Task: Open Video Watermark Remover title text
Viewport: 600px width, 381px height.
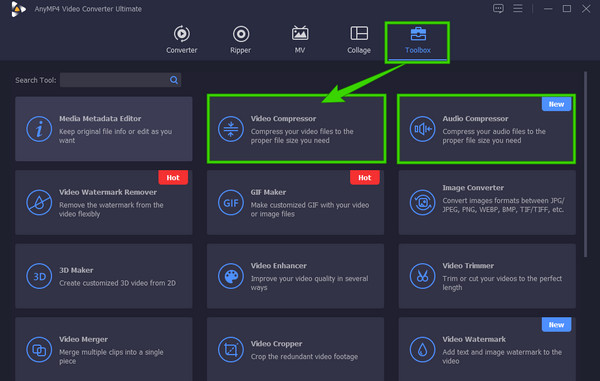Action: [108, 192]
